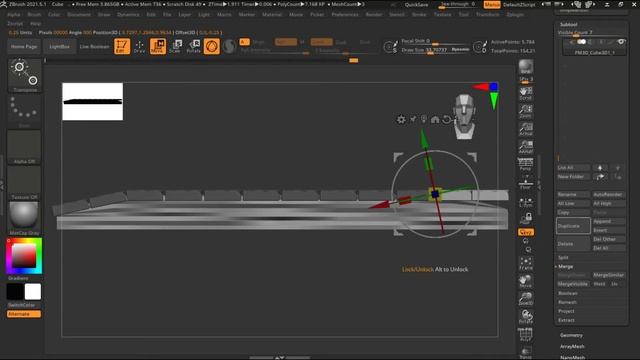640x360 pixels.
Task: Open LightBox
Action: (59, 47)
